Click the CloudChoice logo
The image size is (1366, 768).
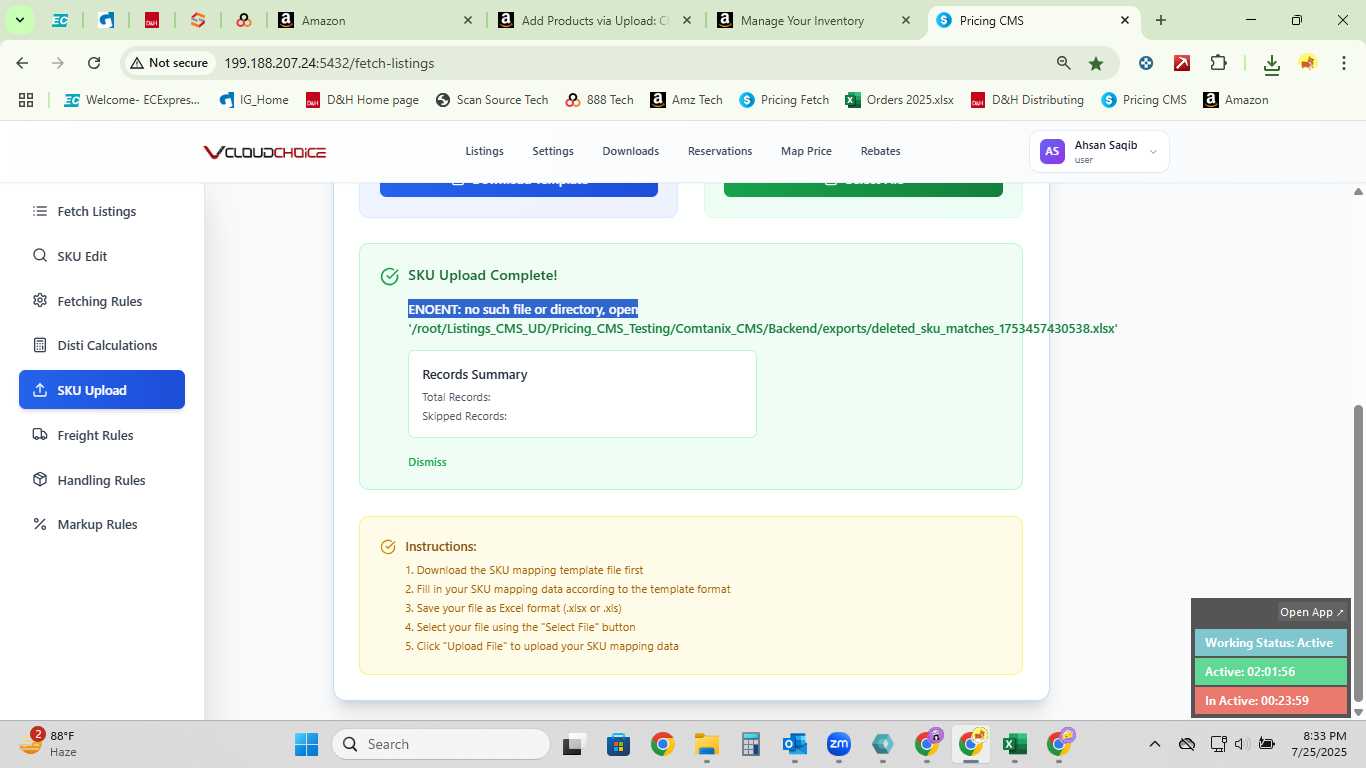tap(265, 152)
